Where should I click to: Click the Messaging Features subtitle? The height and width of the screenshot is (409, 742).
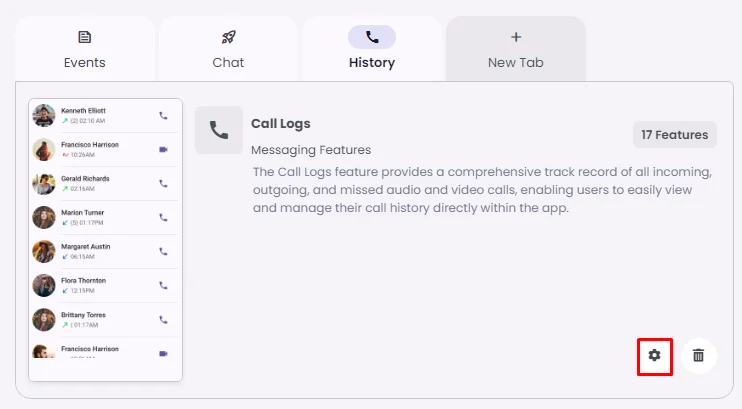(x=311, y=150)
